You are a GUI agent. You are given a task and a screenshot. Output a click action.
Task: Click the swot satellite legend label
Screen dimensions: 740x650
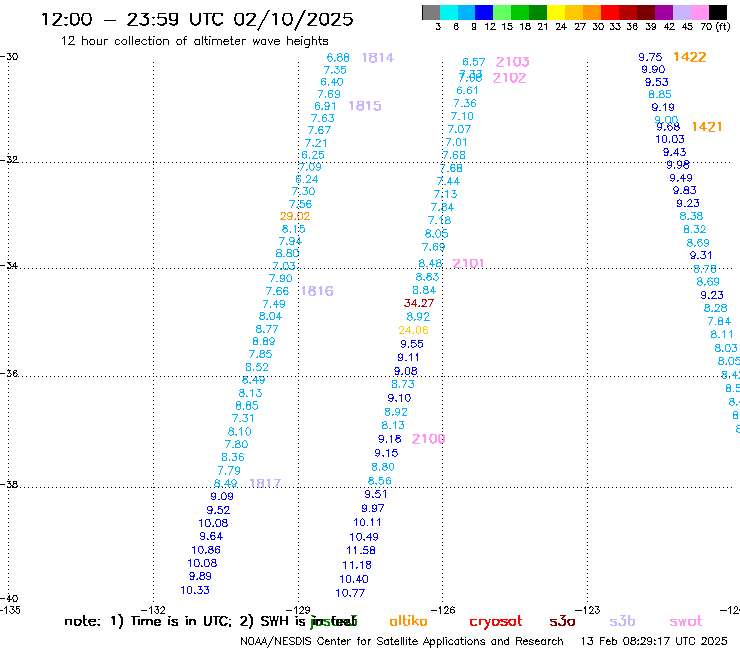686,621
